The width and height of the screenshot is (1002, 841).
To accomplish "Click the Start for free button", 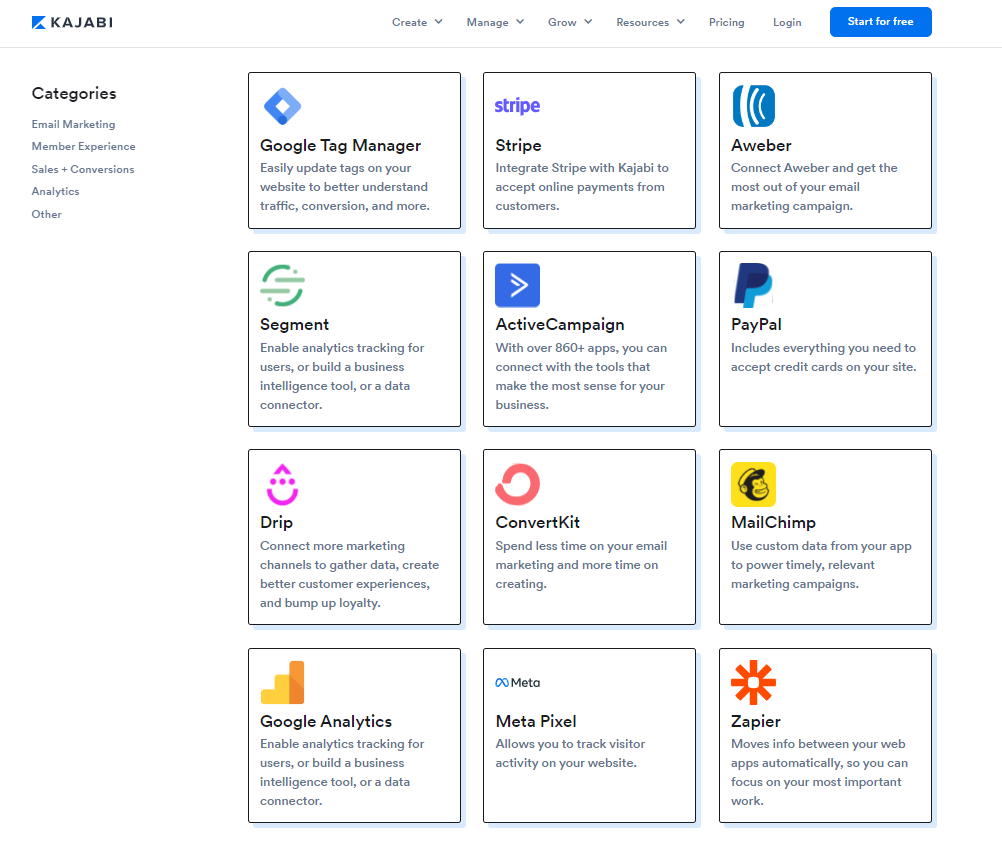I will click(881, 22).
